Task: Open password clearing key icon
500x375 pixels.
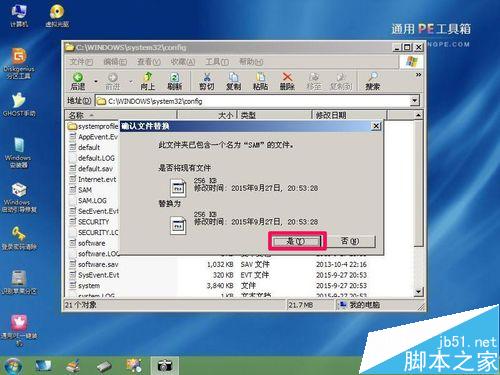Action: click(x=19, y=238)
